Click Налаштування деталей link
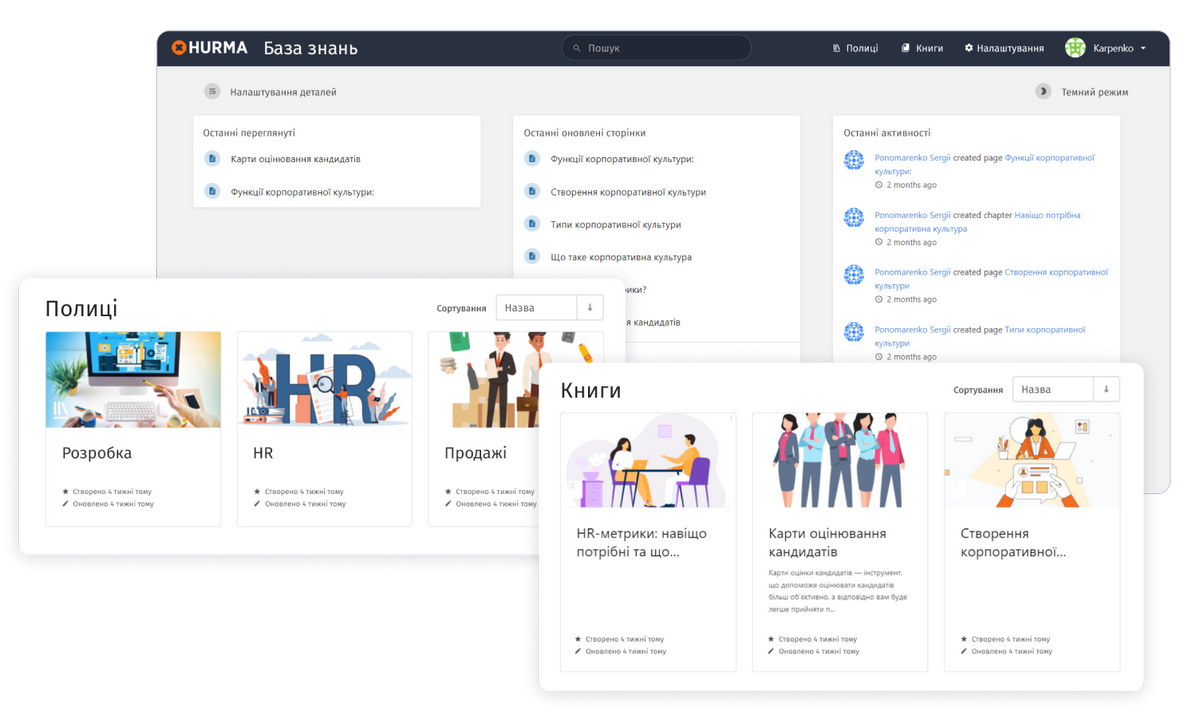 click(x=283, y=92)
